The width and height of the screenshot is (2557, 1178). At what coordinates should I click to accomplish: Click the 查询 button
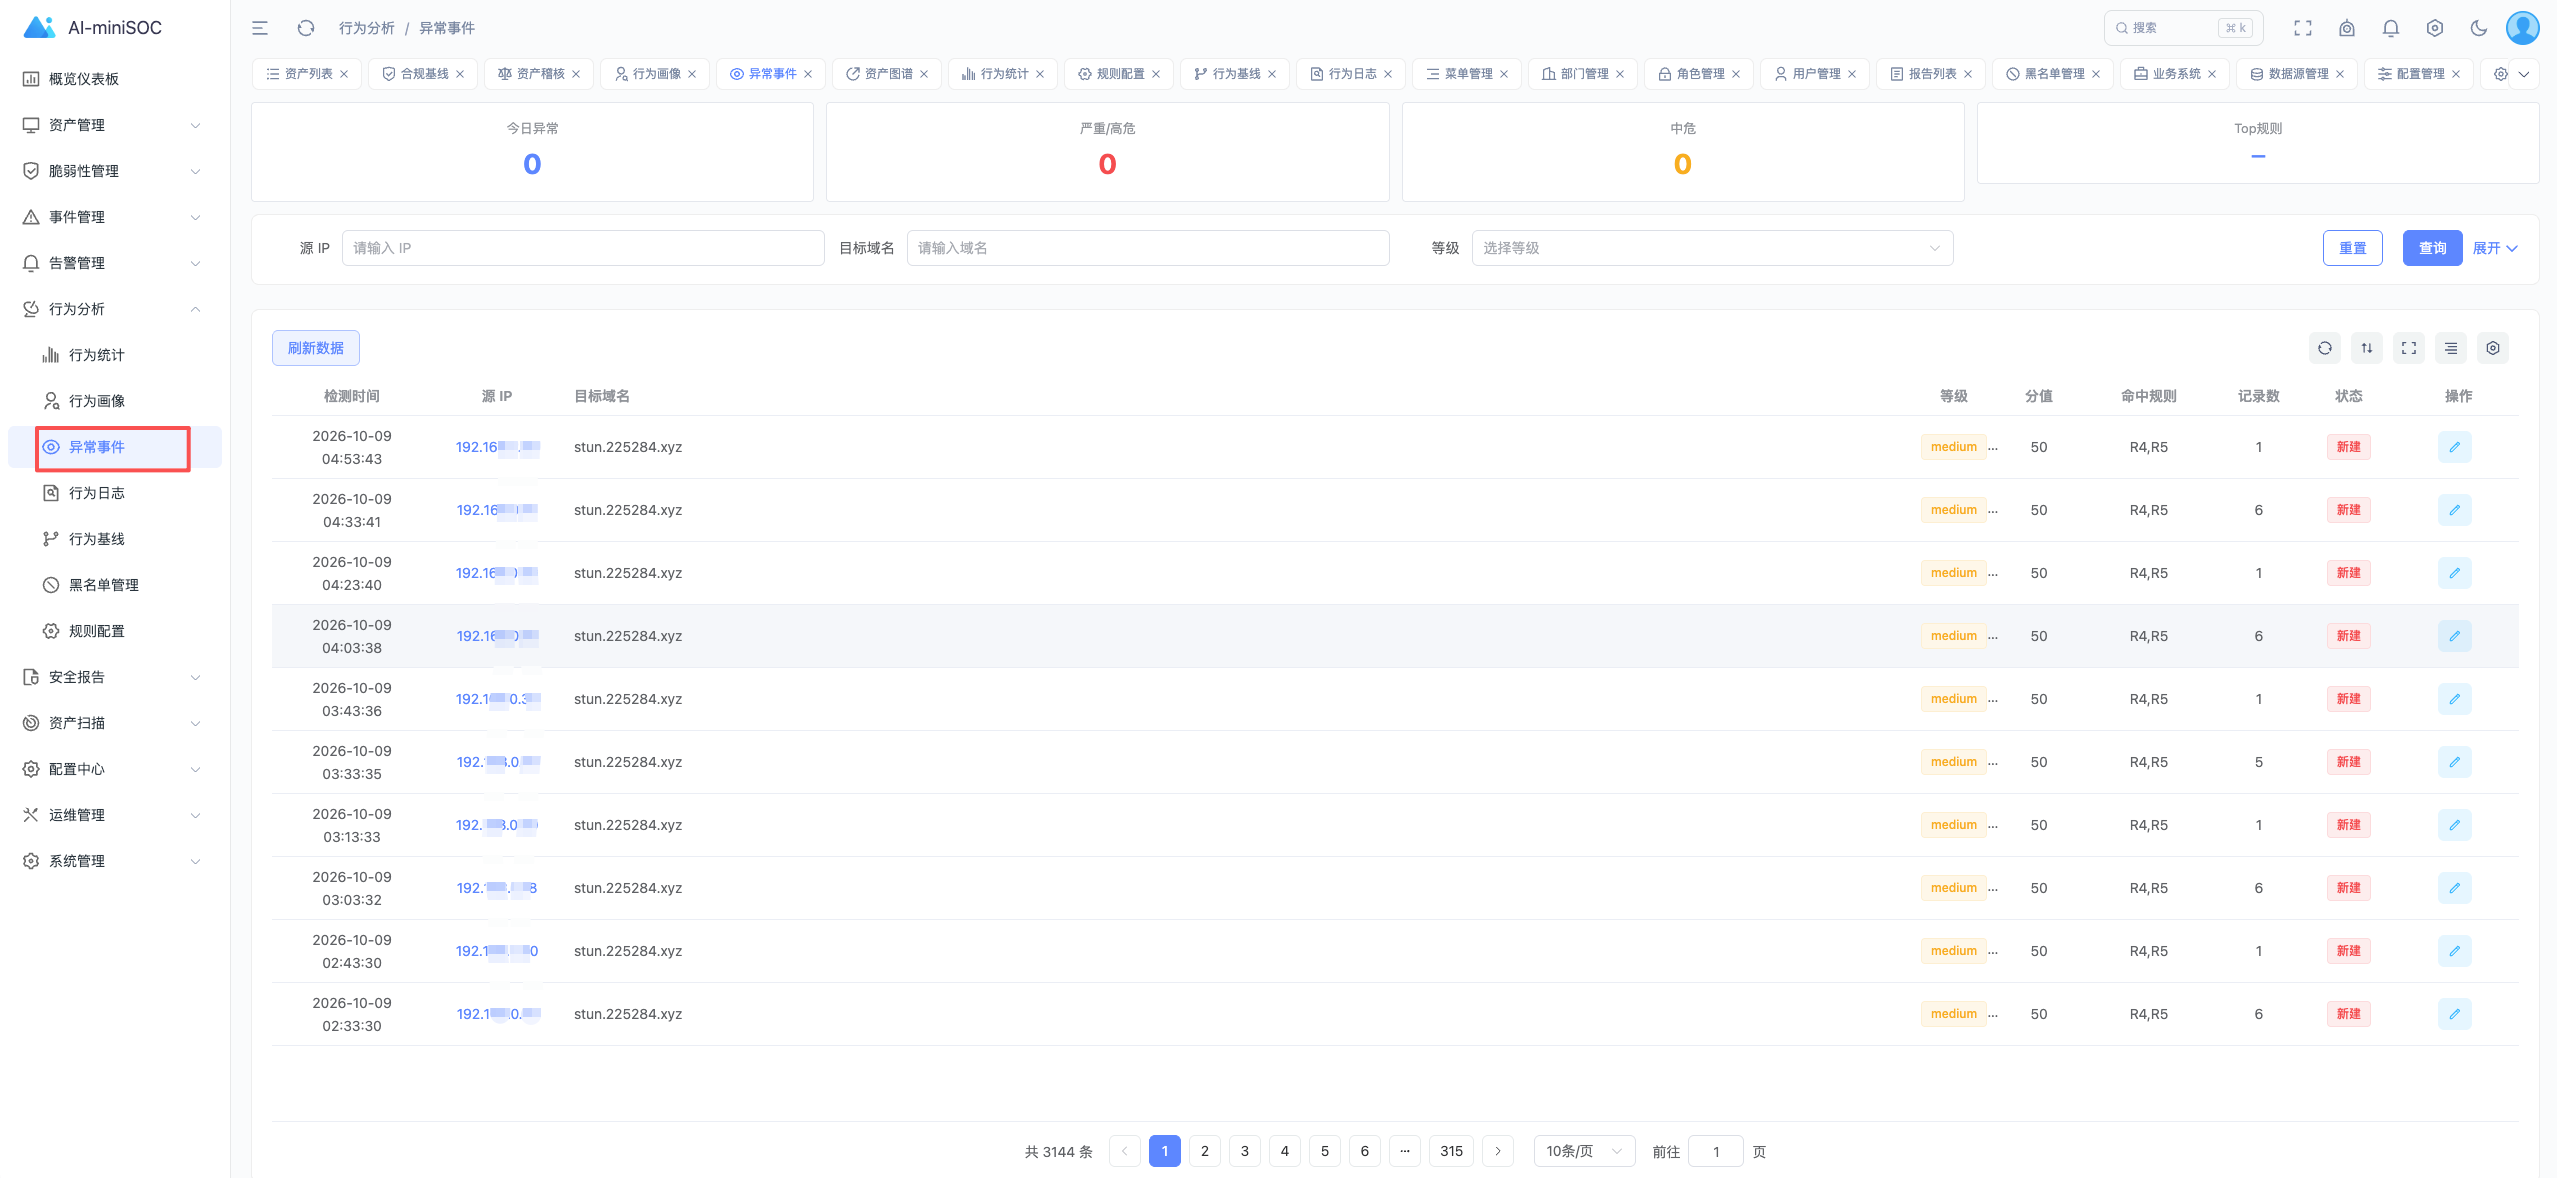pyautogui.click(x=2433, y=248)
